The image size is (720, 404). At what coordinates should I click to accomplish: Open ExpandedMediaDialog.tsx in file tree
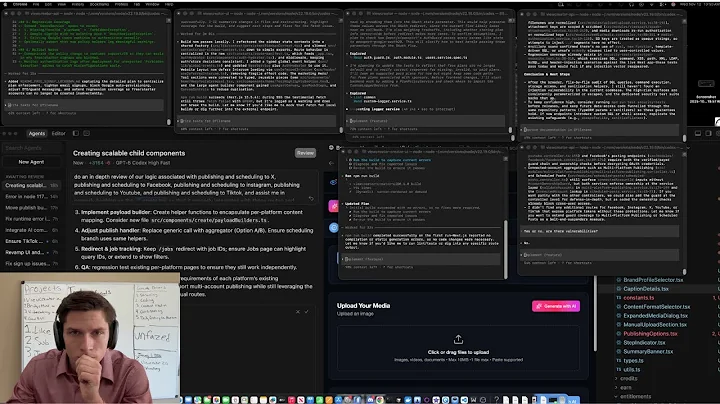tap(655, 315)
